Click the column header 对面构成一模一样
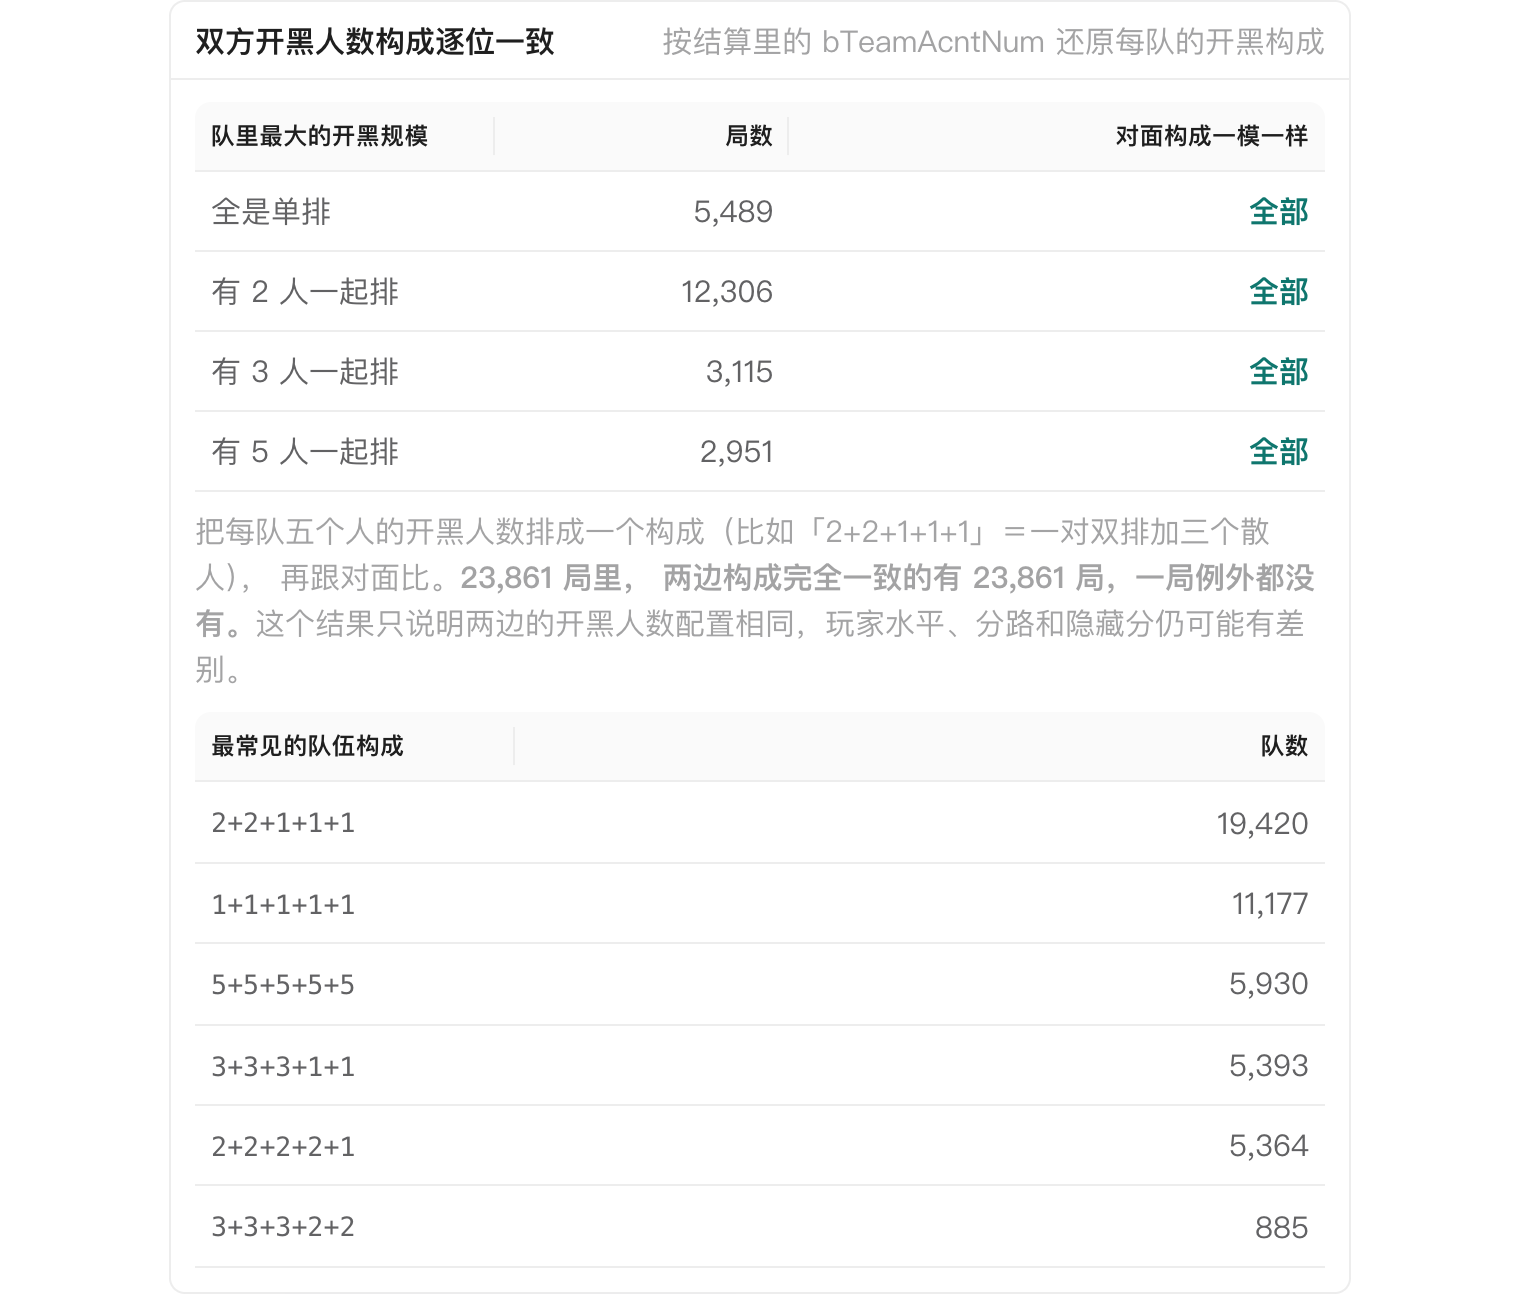The height and width of the screenshot is (1294, 1520). 1212,136
